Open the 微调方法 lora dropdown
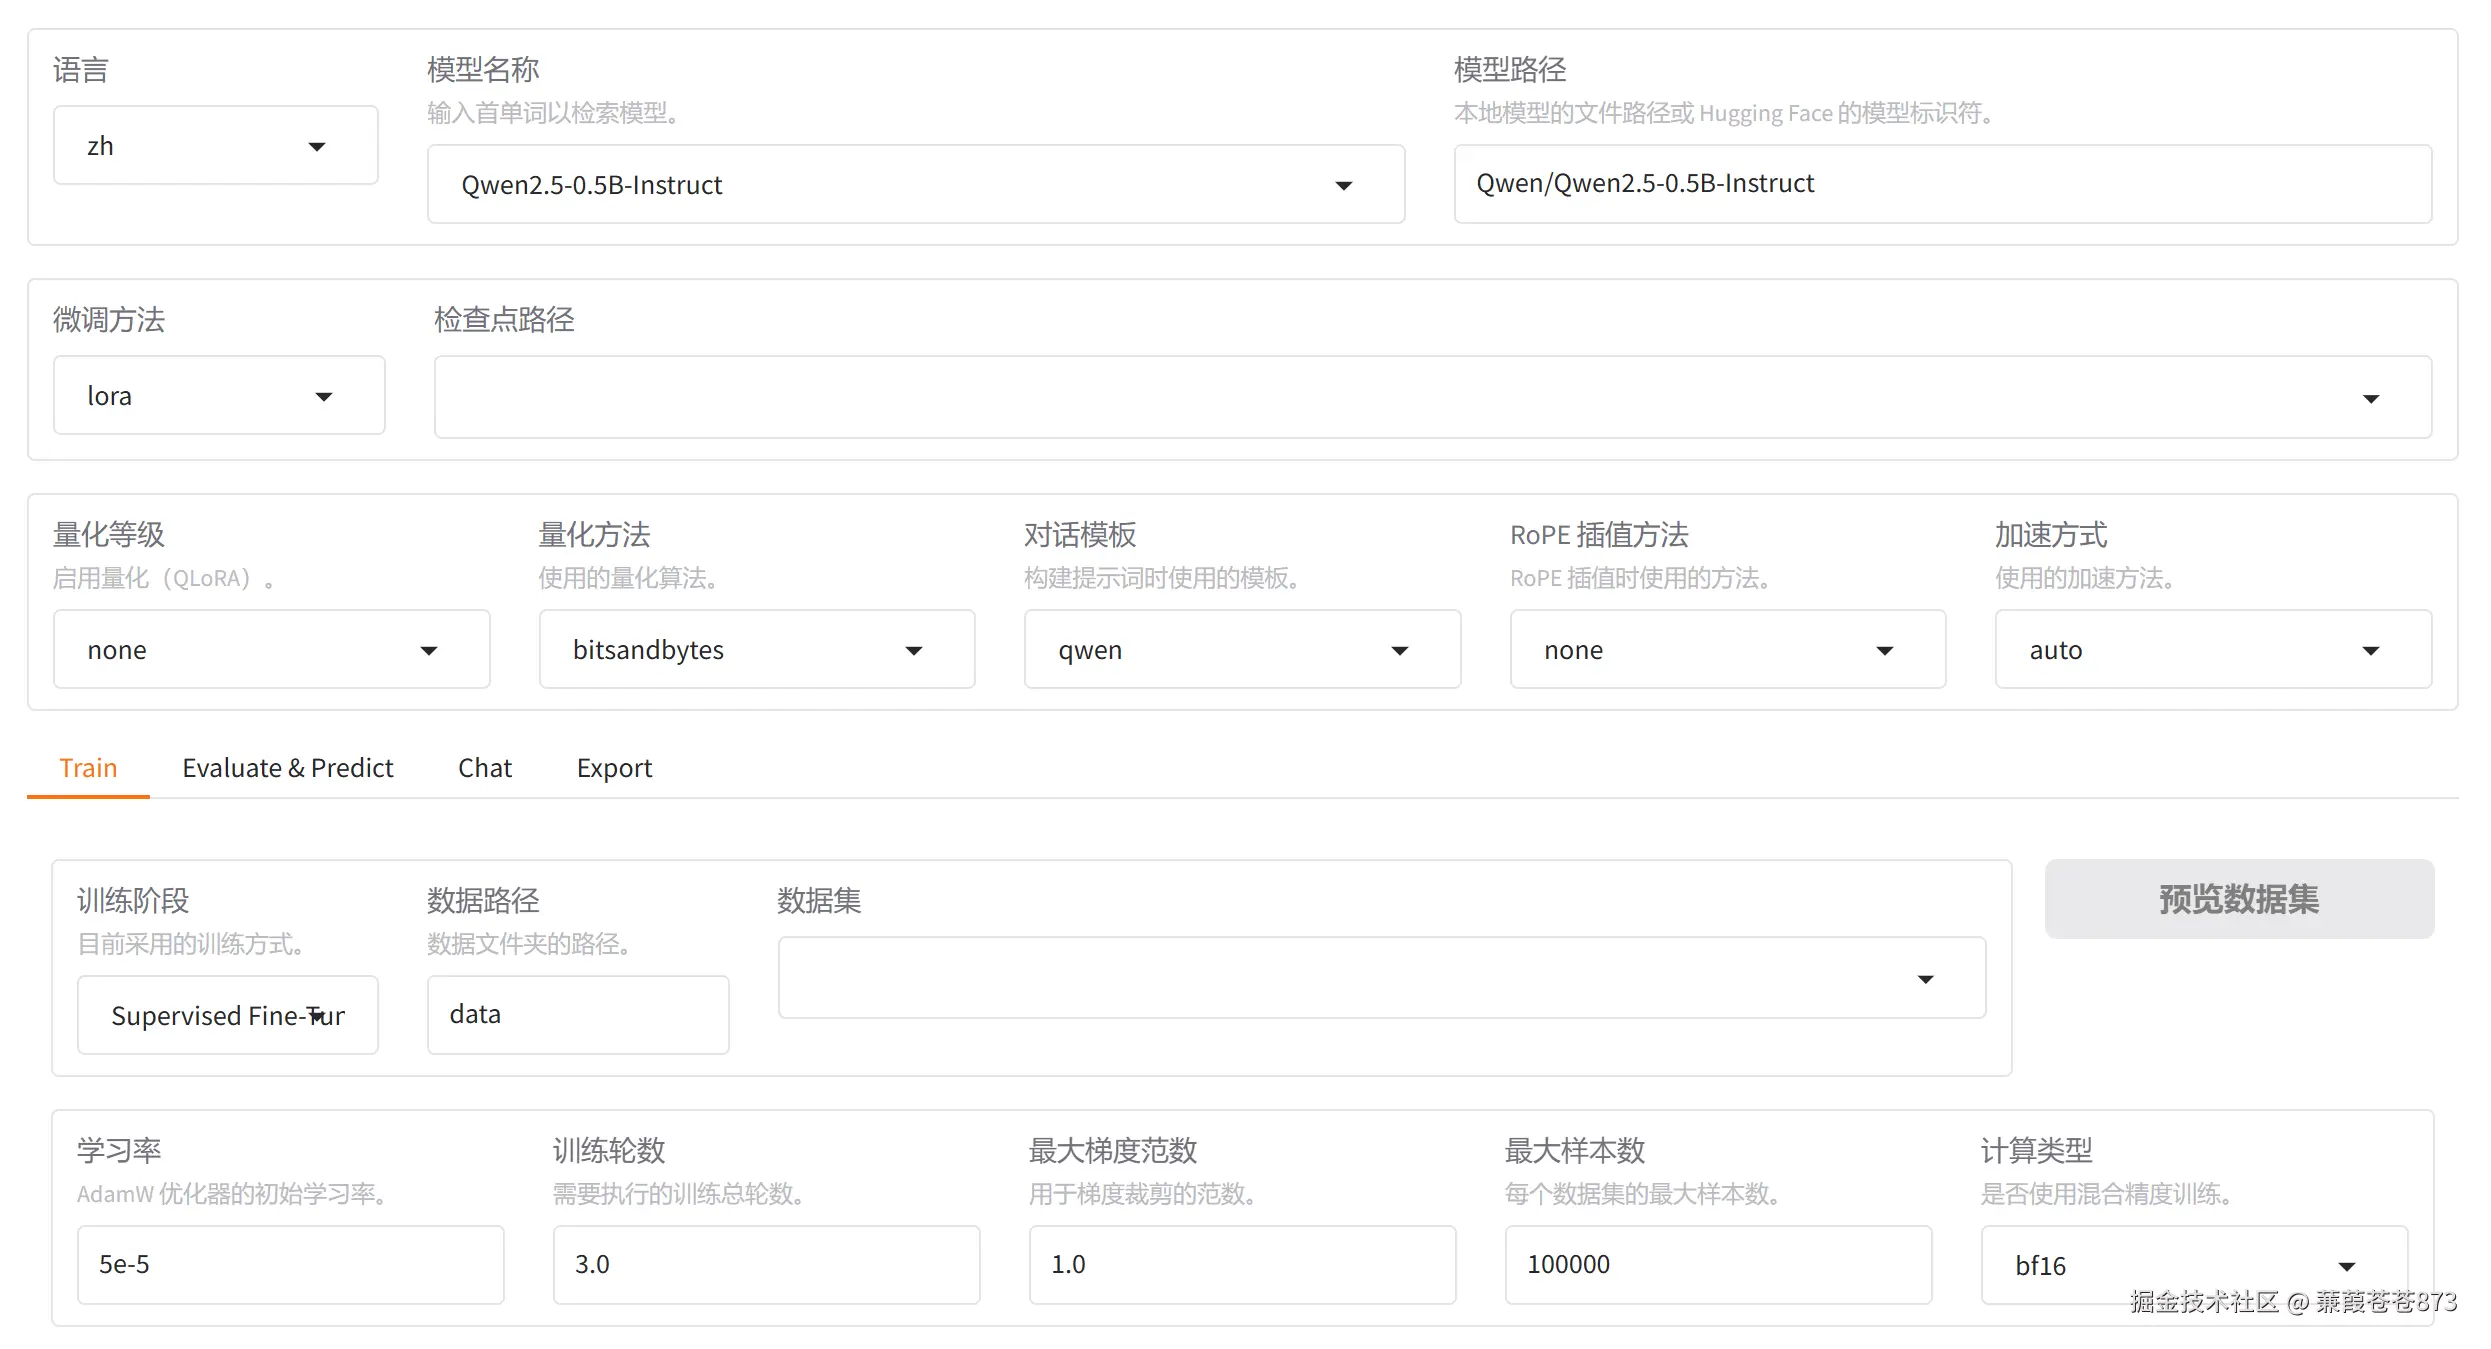This screenshot has width=2491, height=1349. [218, 396]
